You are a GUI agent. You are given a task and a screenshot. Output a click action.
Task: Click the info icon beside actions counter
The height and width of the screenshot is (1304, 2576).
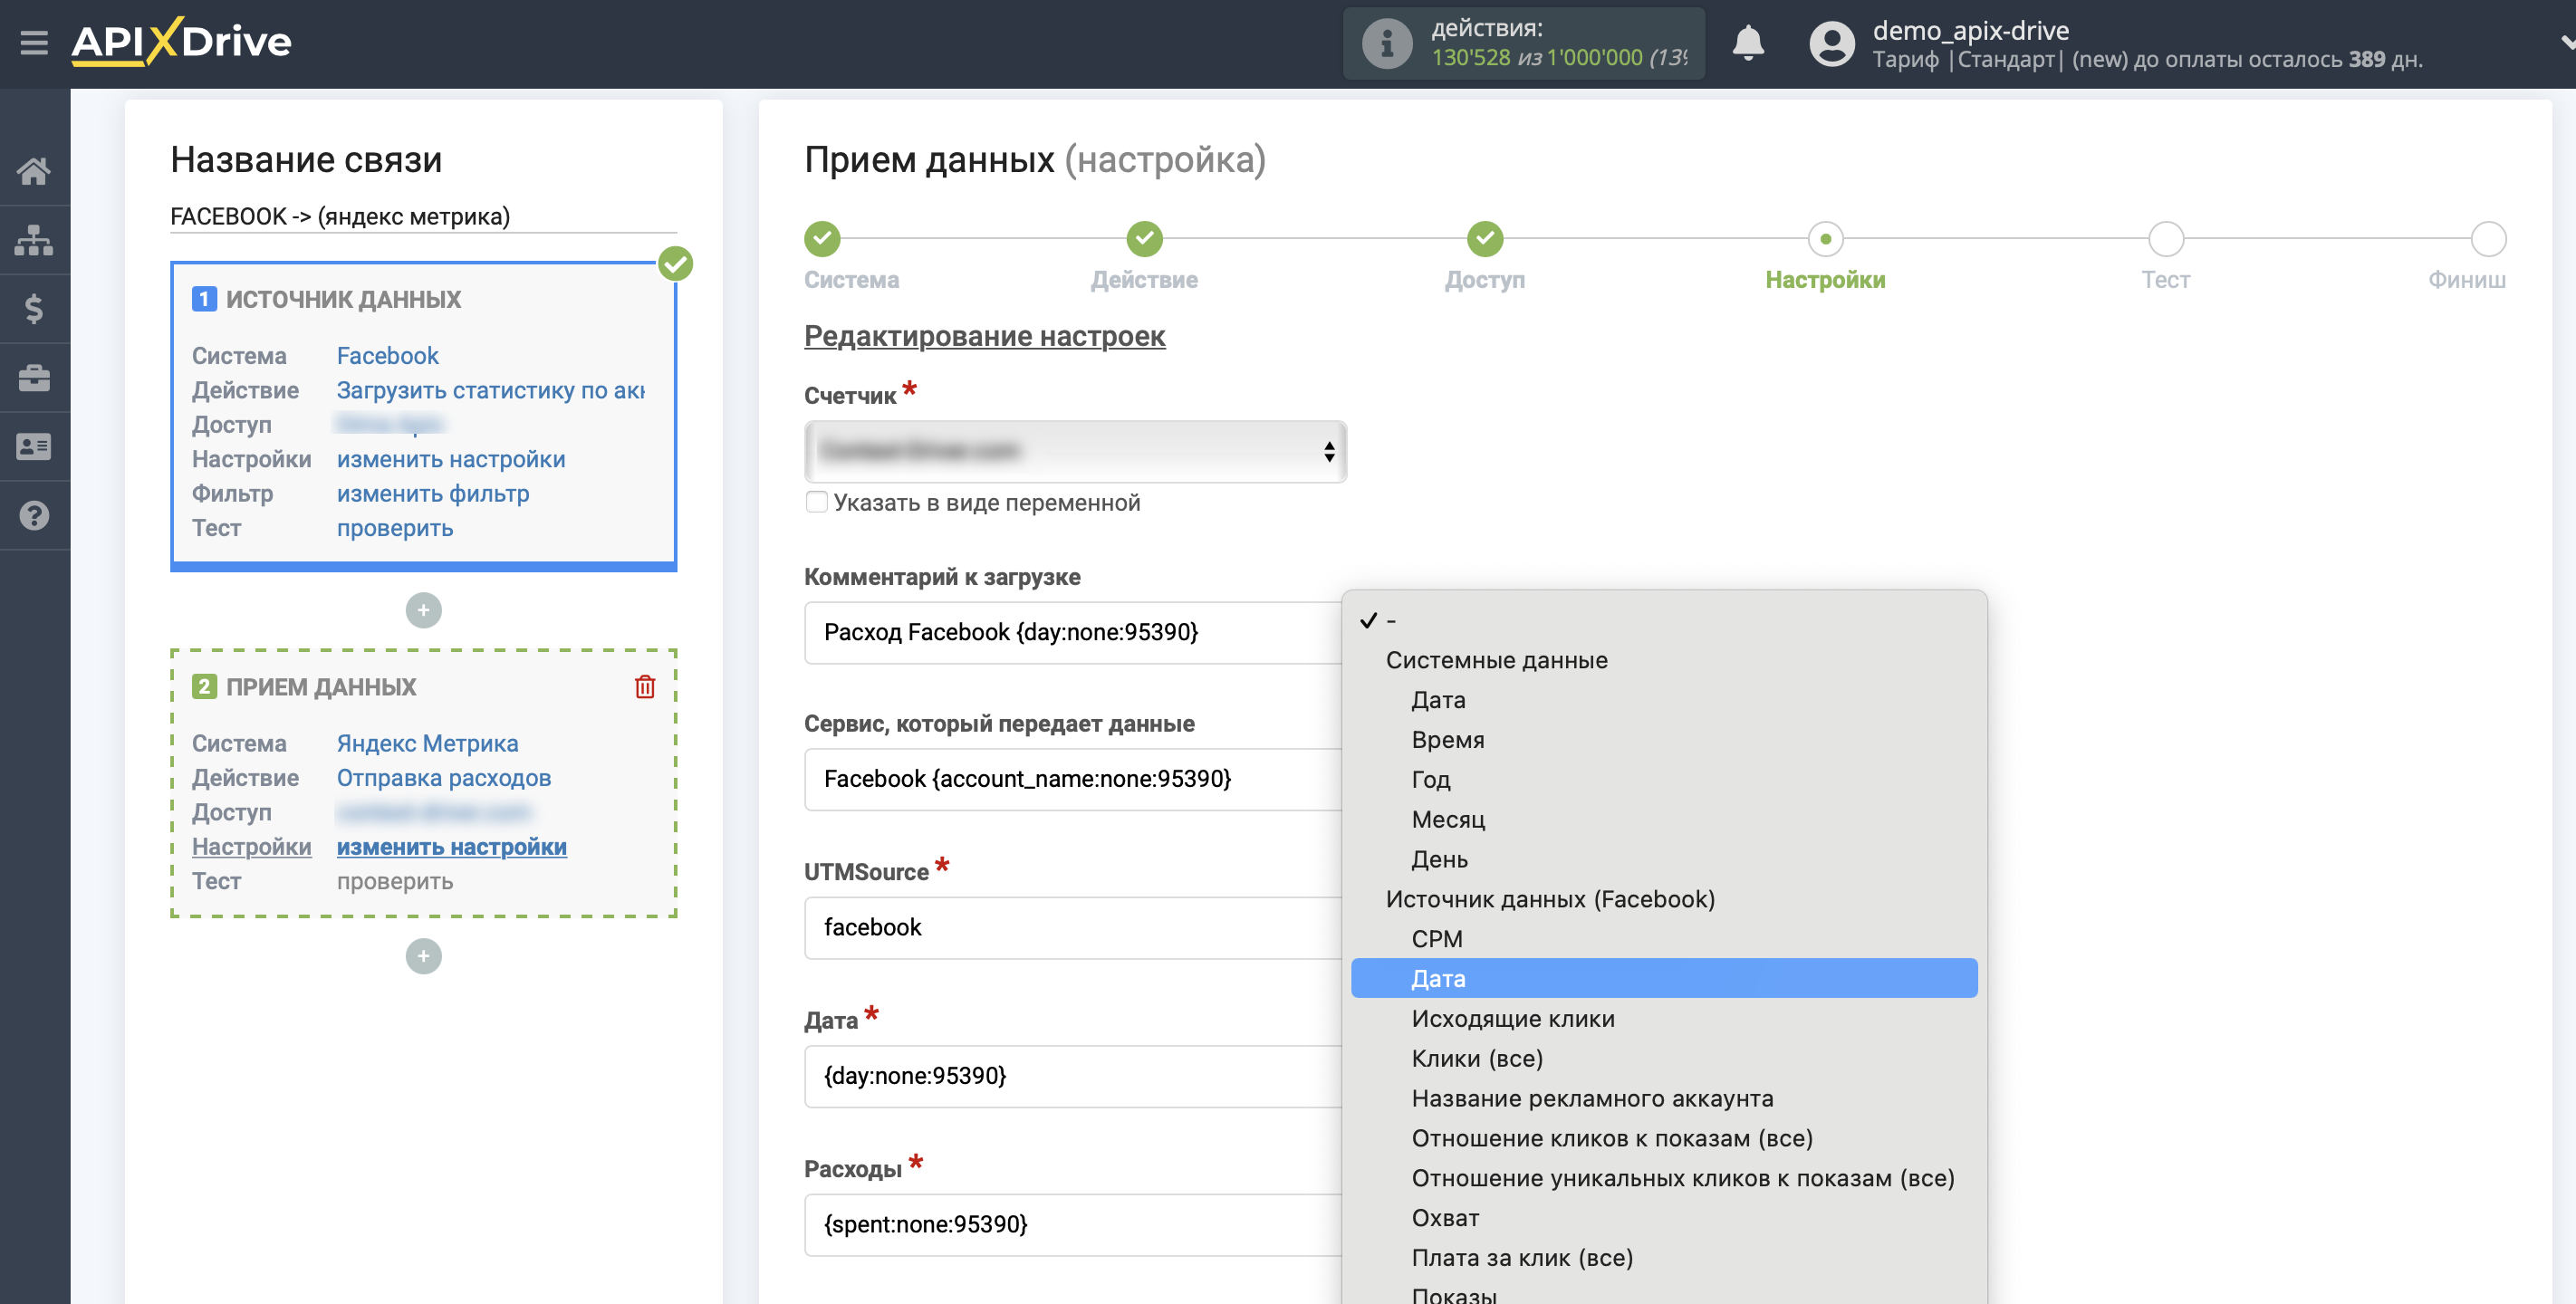(1387, 43)
